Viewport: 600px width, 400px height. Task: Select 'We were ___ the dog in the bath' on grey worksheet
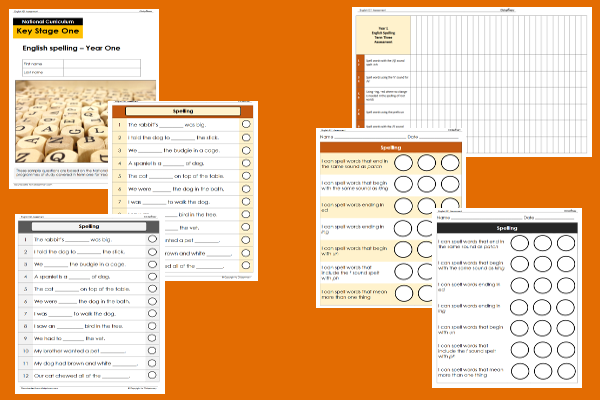pyautogui.click(x=82, y=302)
